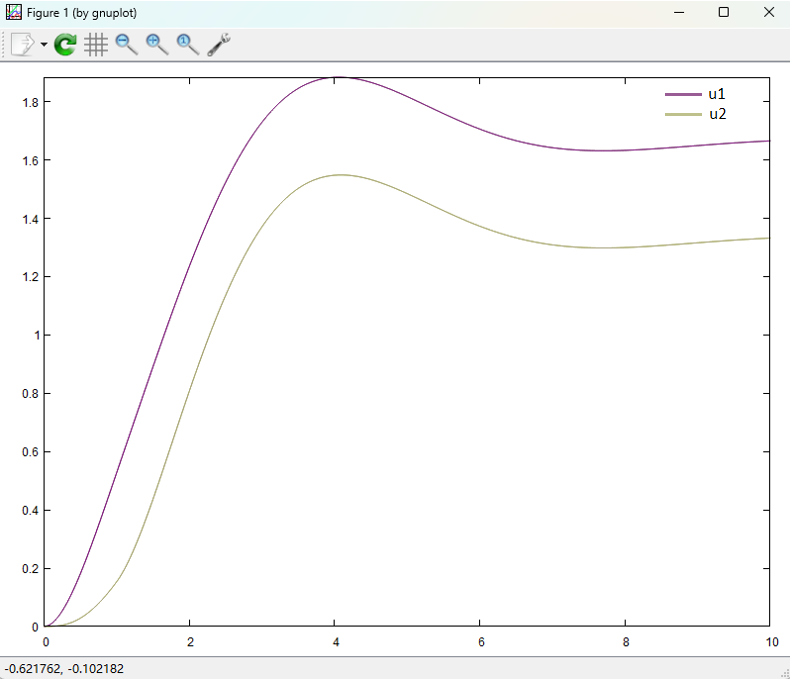
Task: Click the copy-to-clipboard export icon
Action: click(x=22, y=44)
